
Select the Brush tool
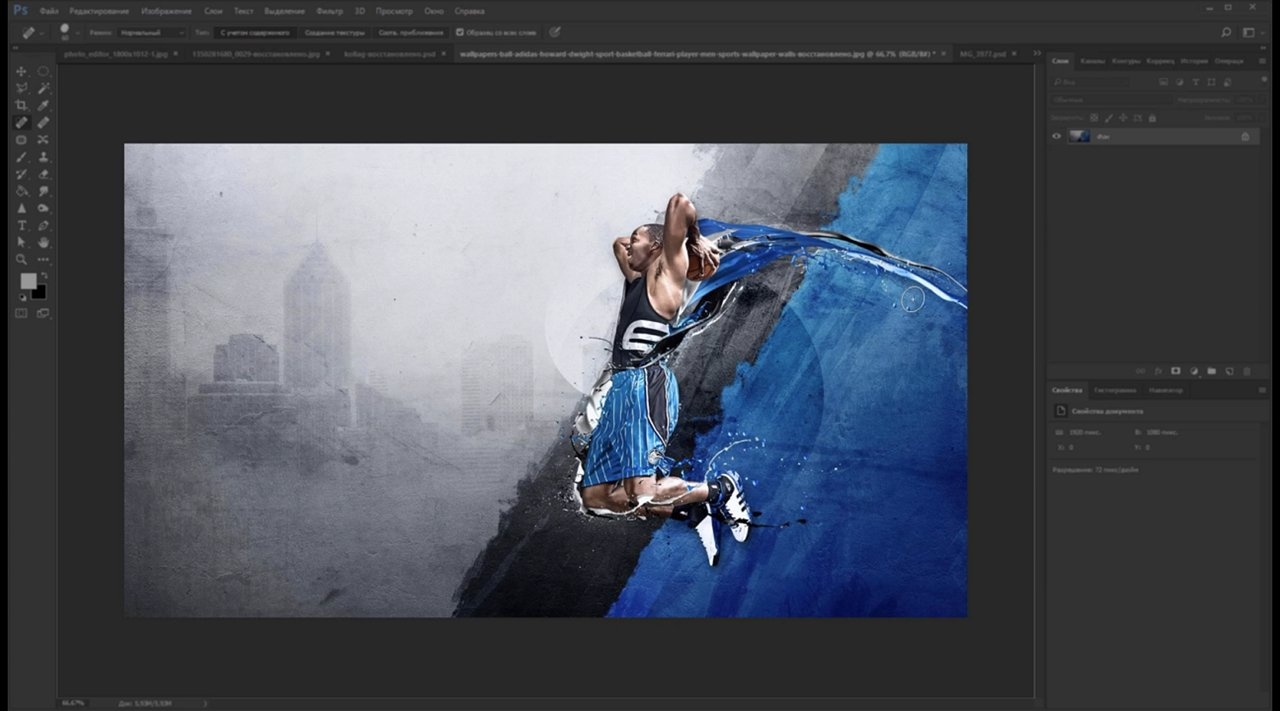point(21,157)
